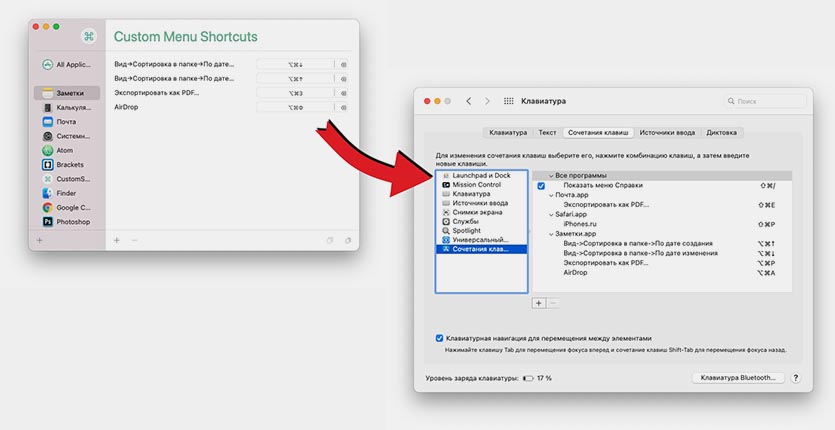Select Источники ввода category in shortcuts list

(x=481, y=203)
